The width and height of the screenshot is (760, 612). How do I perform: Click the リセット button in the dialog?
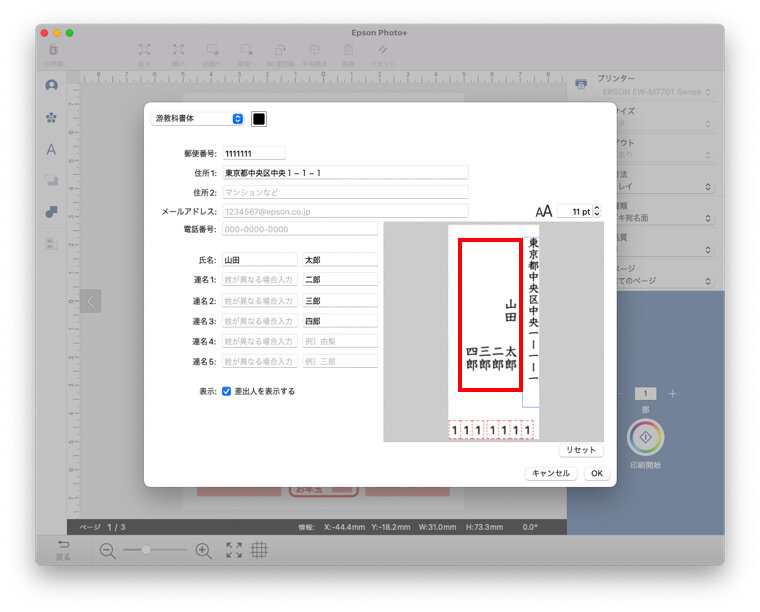click(581, 450)
